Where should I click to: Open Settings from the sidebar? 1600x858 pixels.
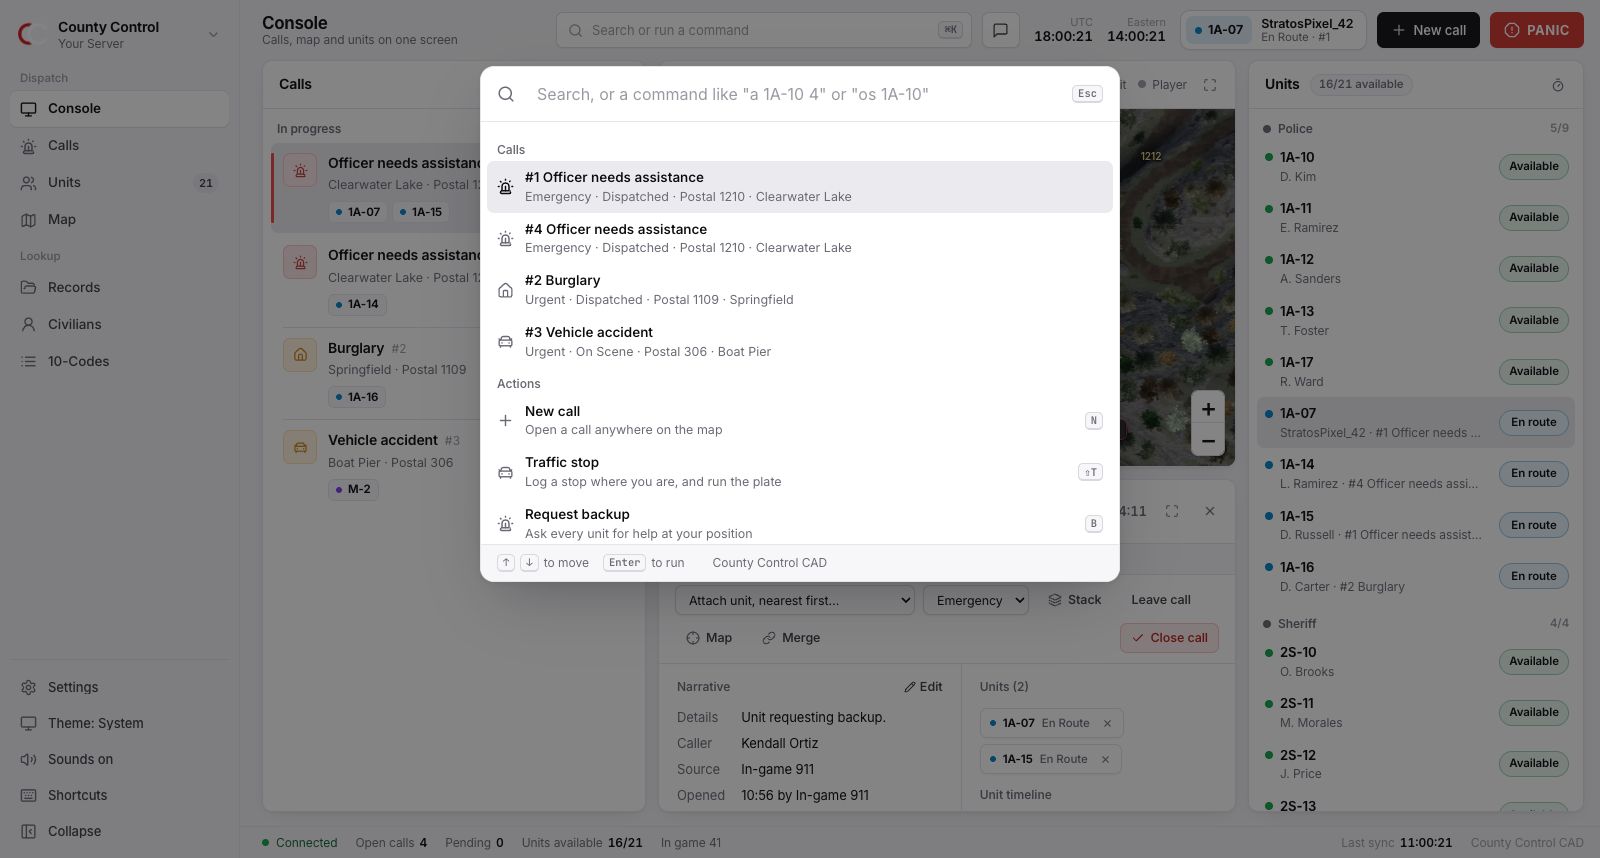click(x=120, y=687)
